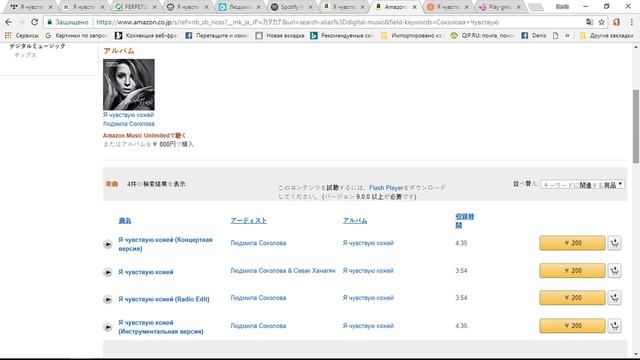
Task: Open the Перетащите и измените bookmark
Action: point(217,36)
